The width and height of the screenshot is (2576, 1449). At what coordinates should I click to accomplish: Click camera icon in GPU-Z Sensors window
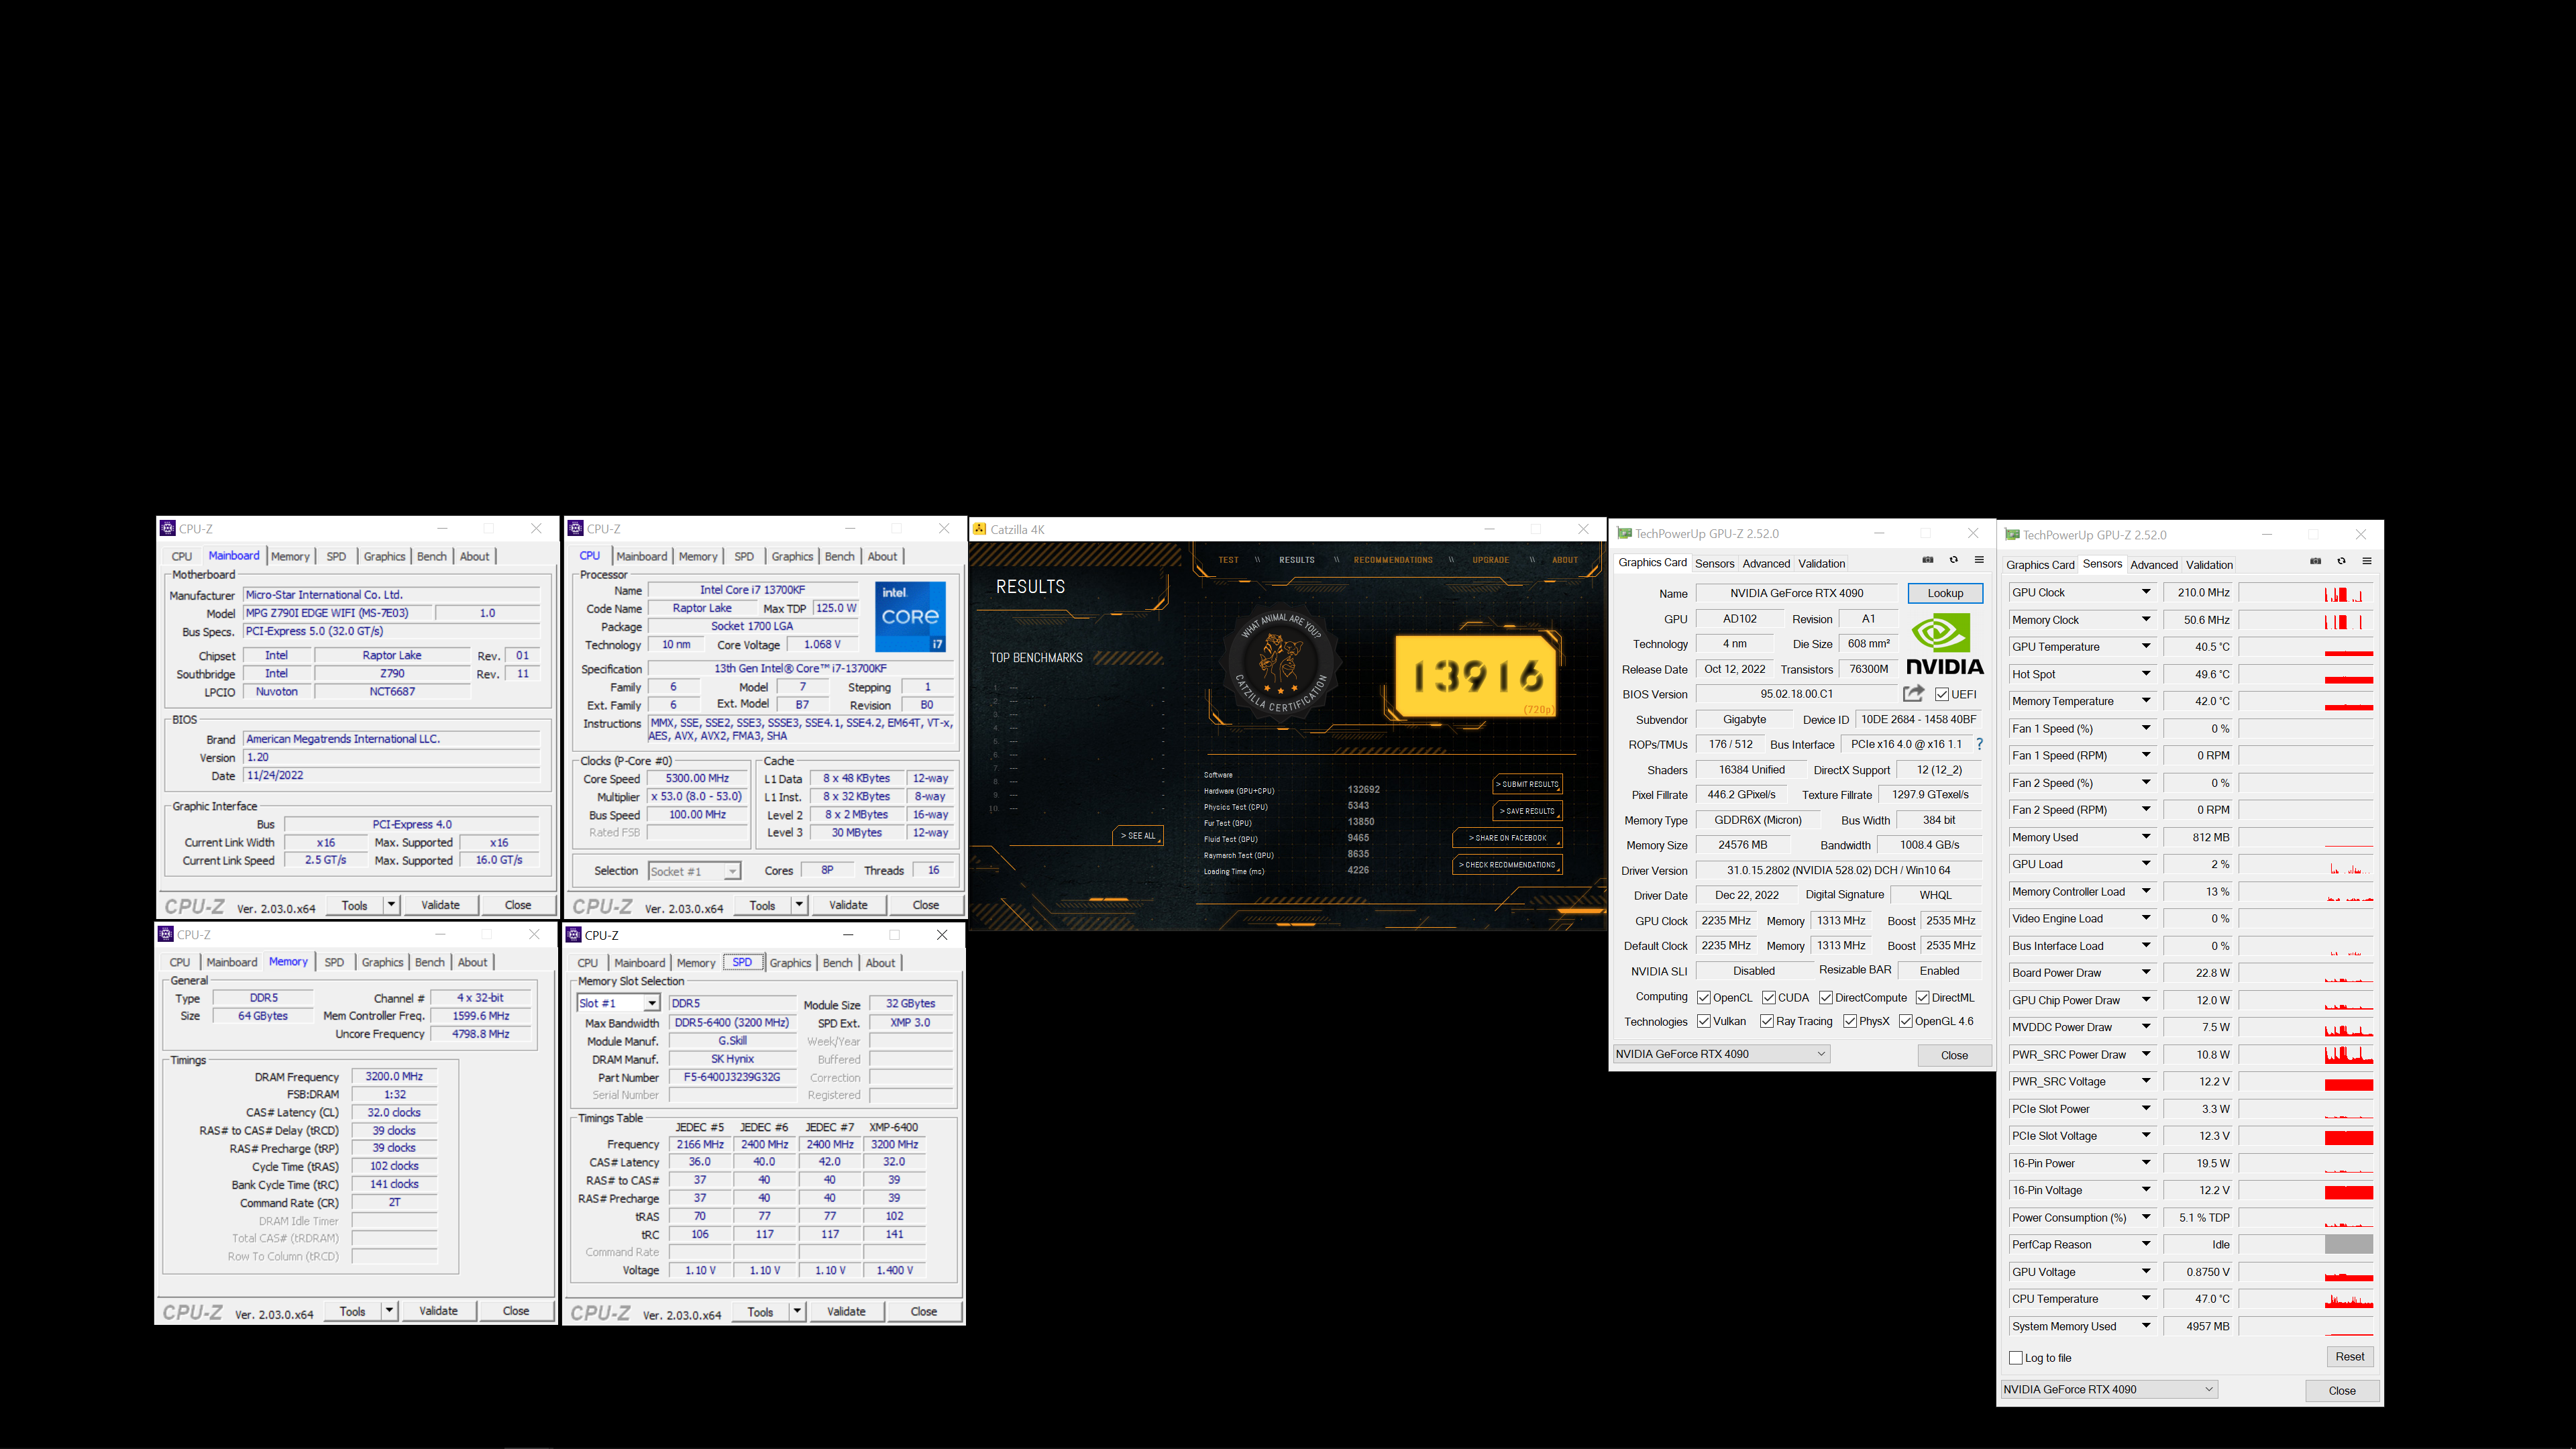click(x=2315, y=561)
